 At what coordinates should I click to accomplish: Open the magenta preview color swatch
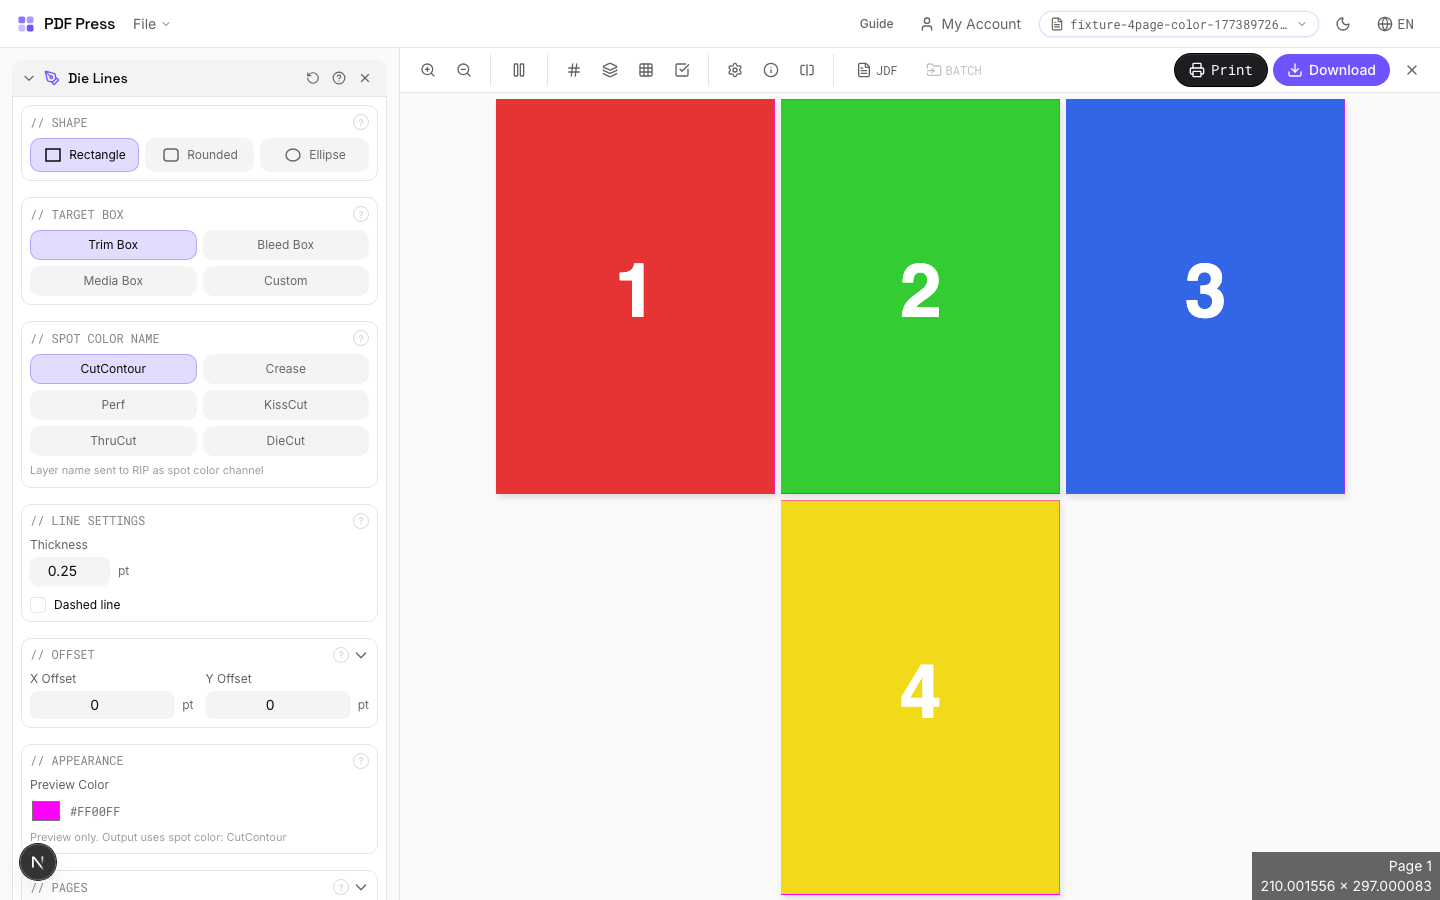click(45, 811)
